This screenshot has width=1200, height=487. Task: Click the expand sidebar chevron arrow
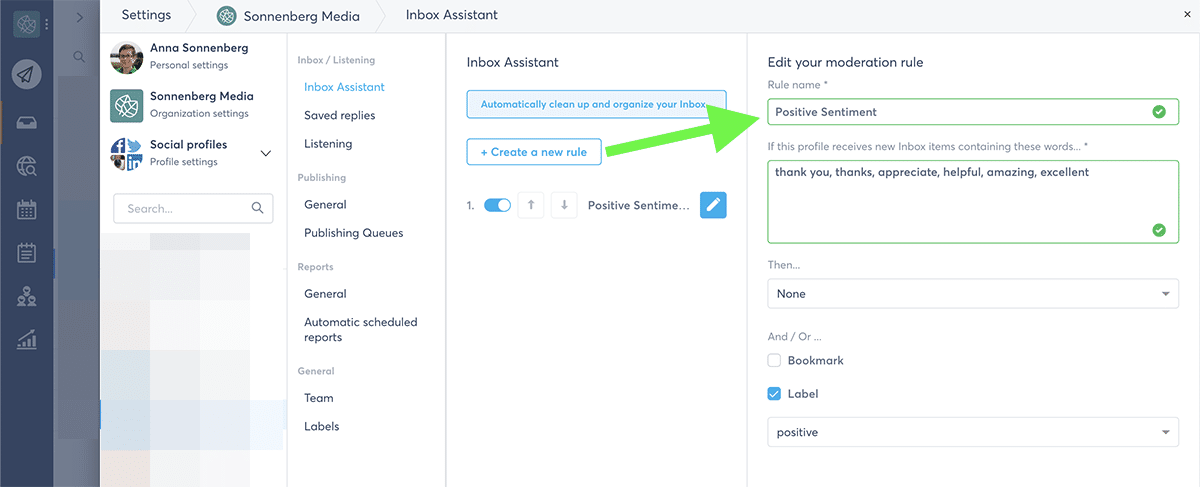tap(79, 17)
